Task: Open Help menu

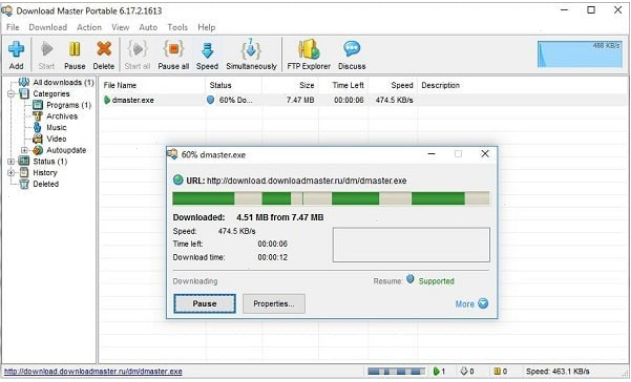Action: pyautogui.click(x=206, y=27)
